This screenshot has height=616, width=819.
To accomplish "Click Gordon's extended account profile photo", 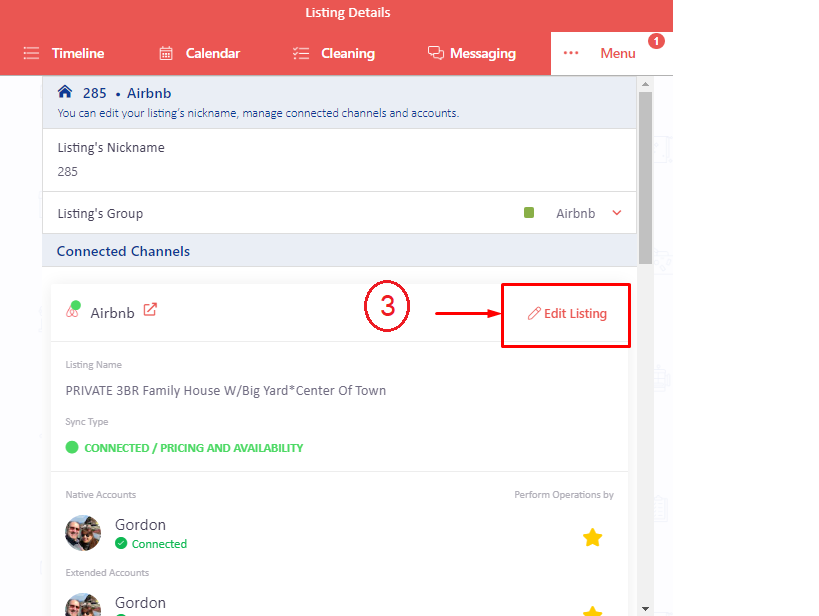I will [x=83, y=605].
